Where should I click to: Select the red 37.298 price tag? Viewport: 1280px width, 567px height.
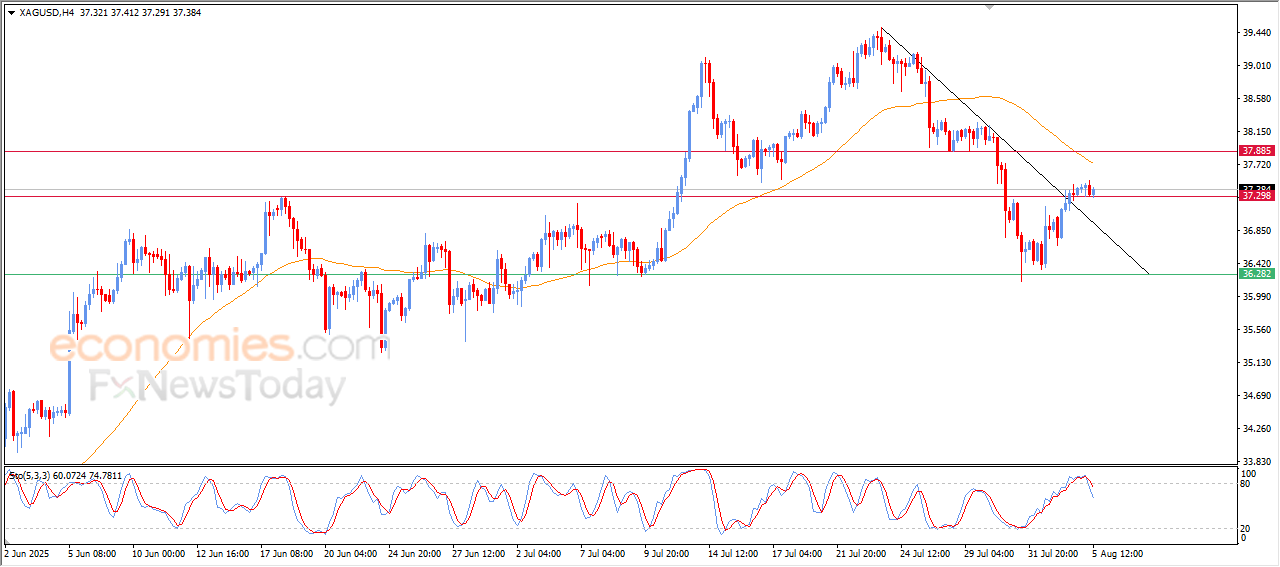(x=1255, y=196)
